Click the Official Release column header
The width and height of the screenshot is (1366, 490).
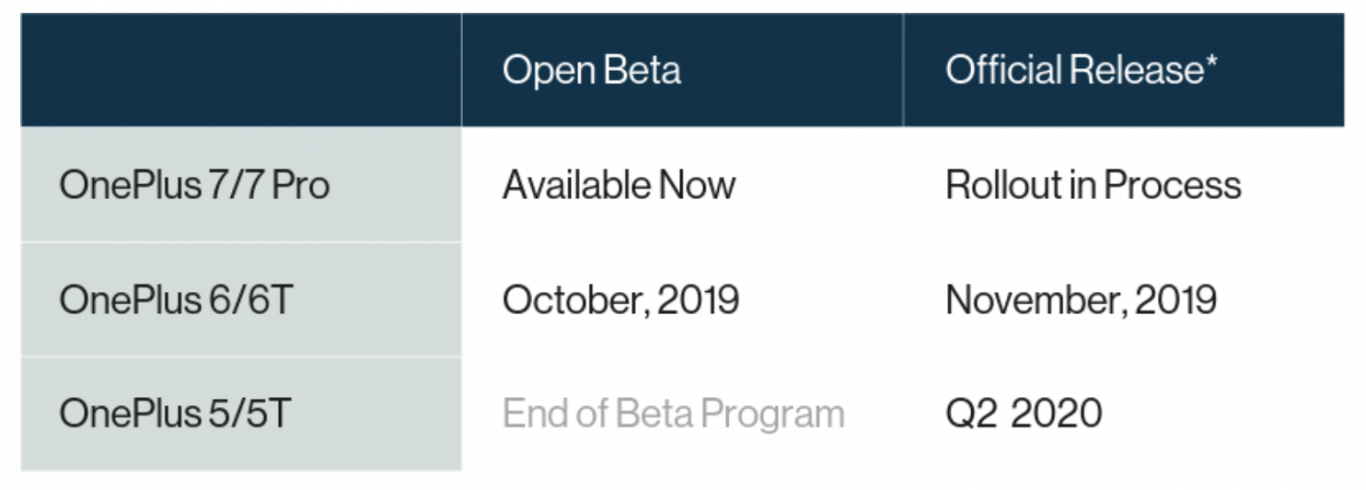coord(1082,70)
